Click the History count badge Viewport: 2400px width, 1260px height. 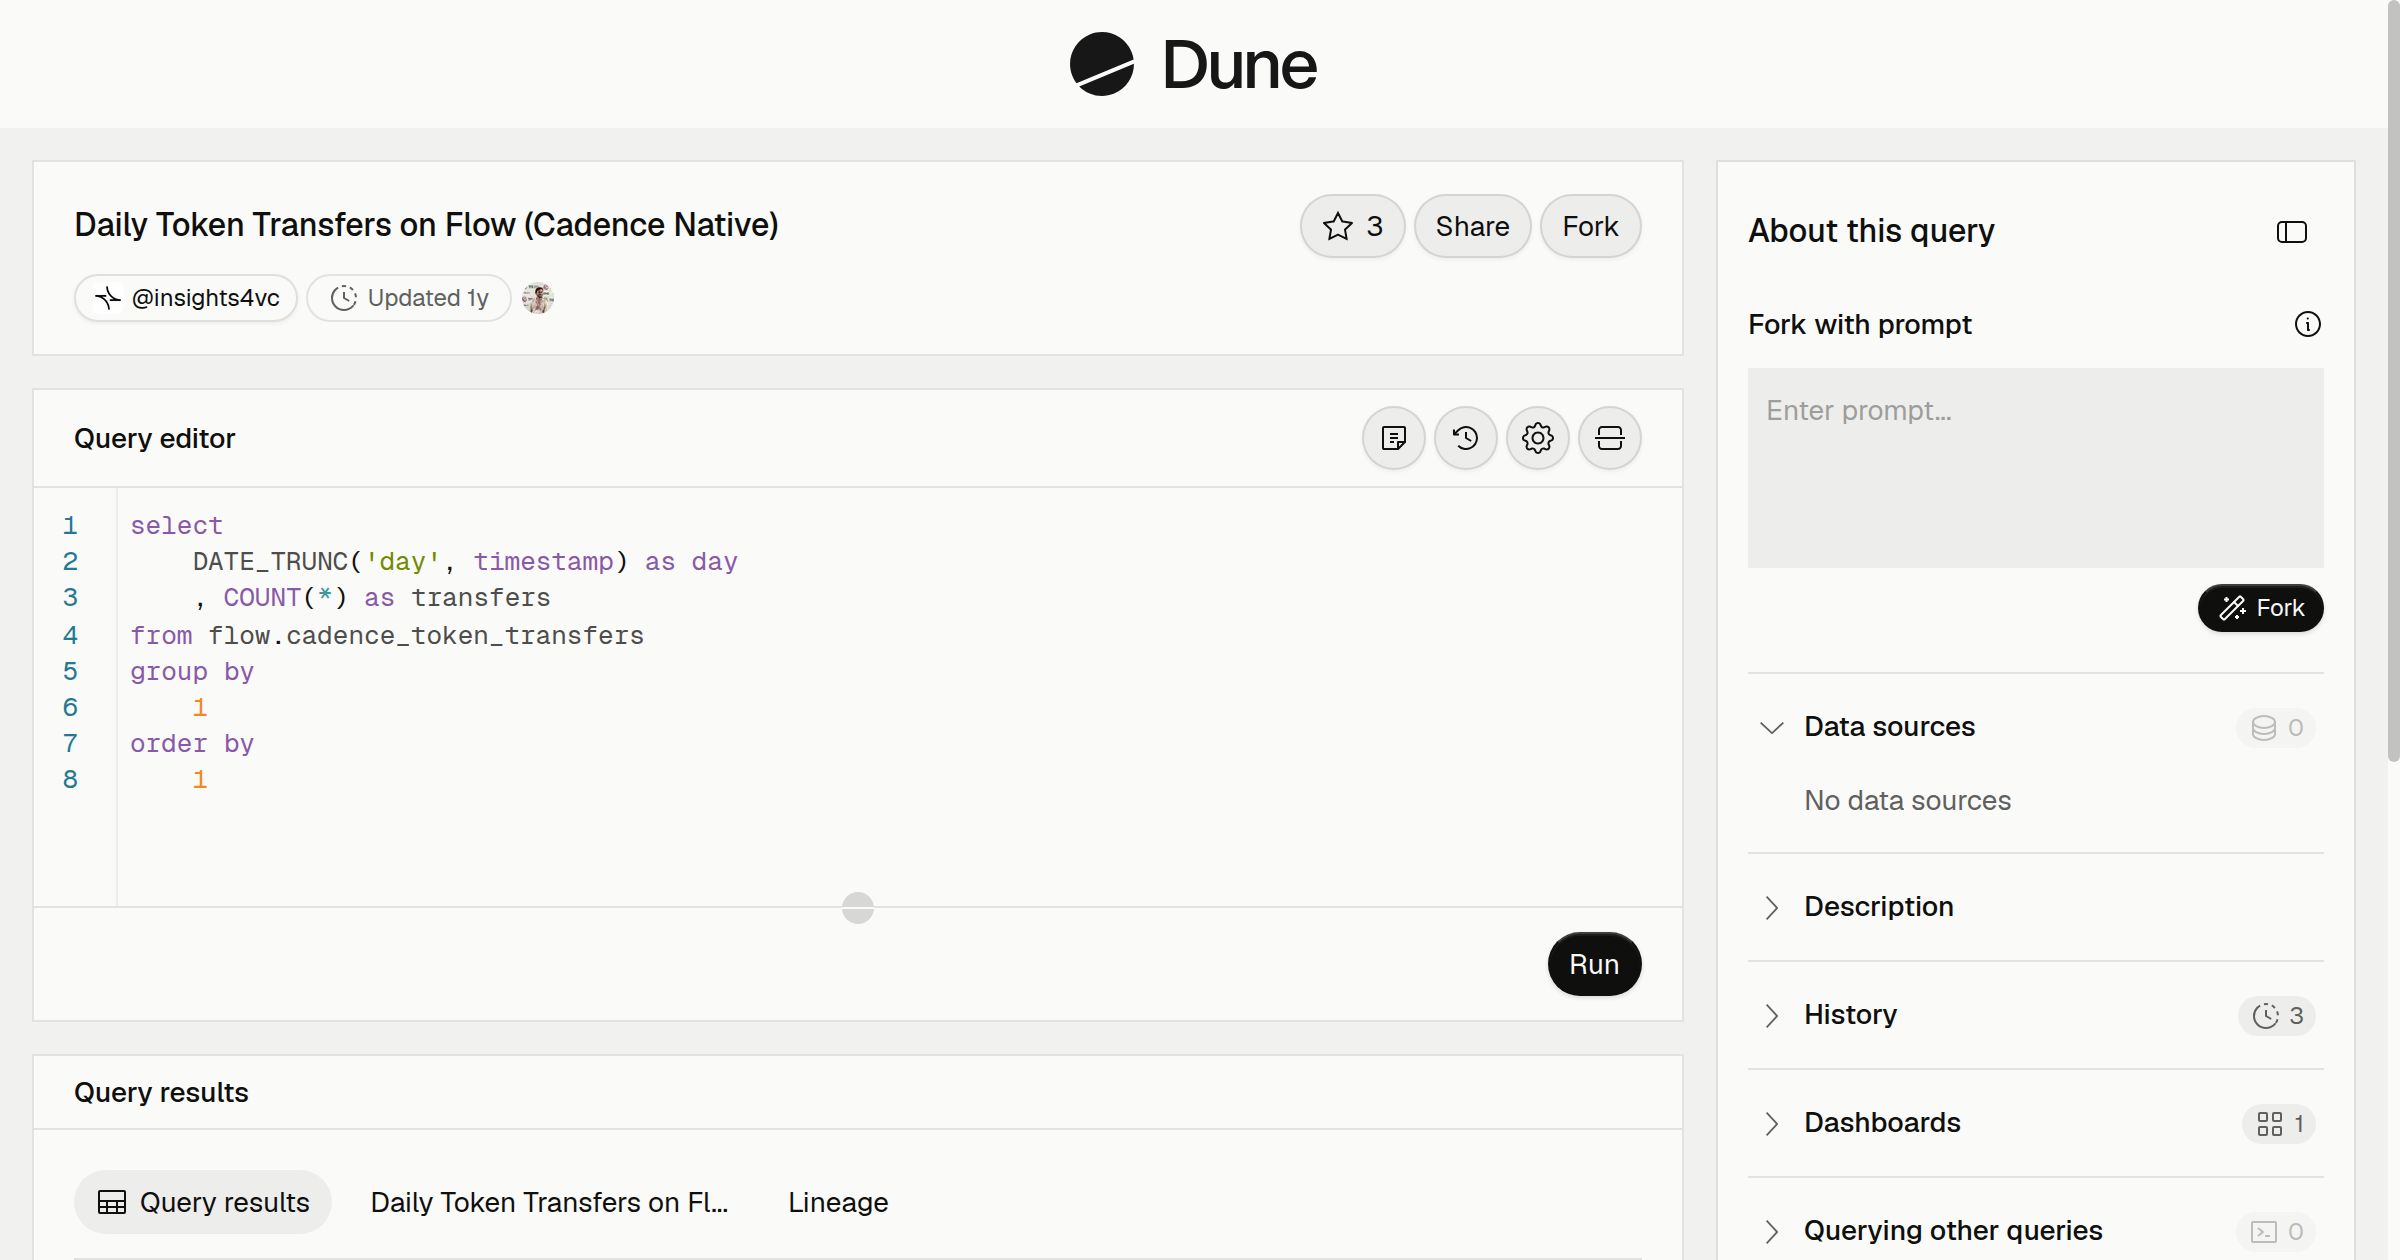pyautogui.click(x=2277, y=1016)
